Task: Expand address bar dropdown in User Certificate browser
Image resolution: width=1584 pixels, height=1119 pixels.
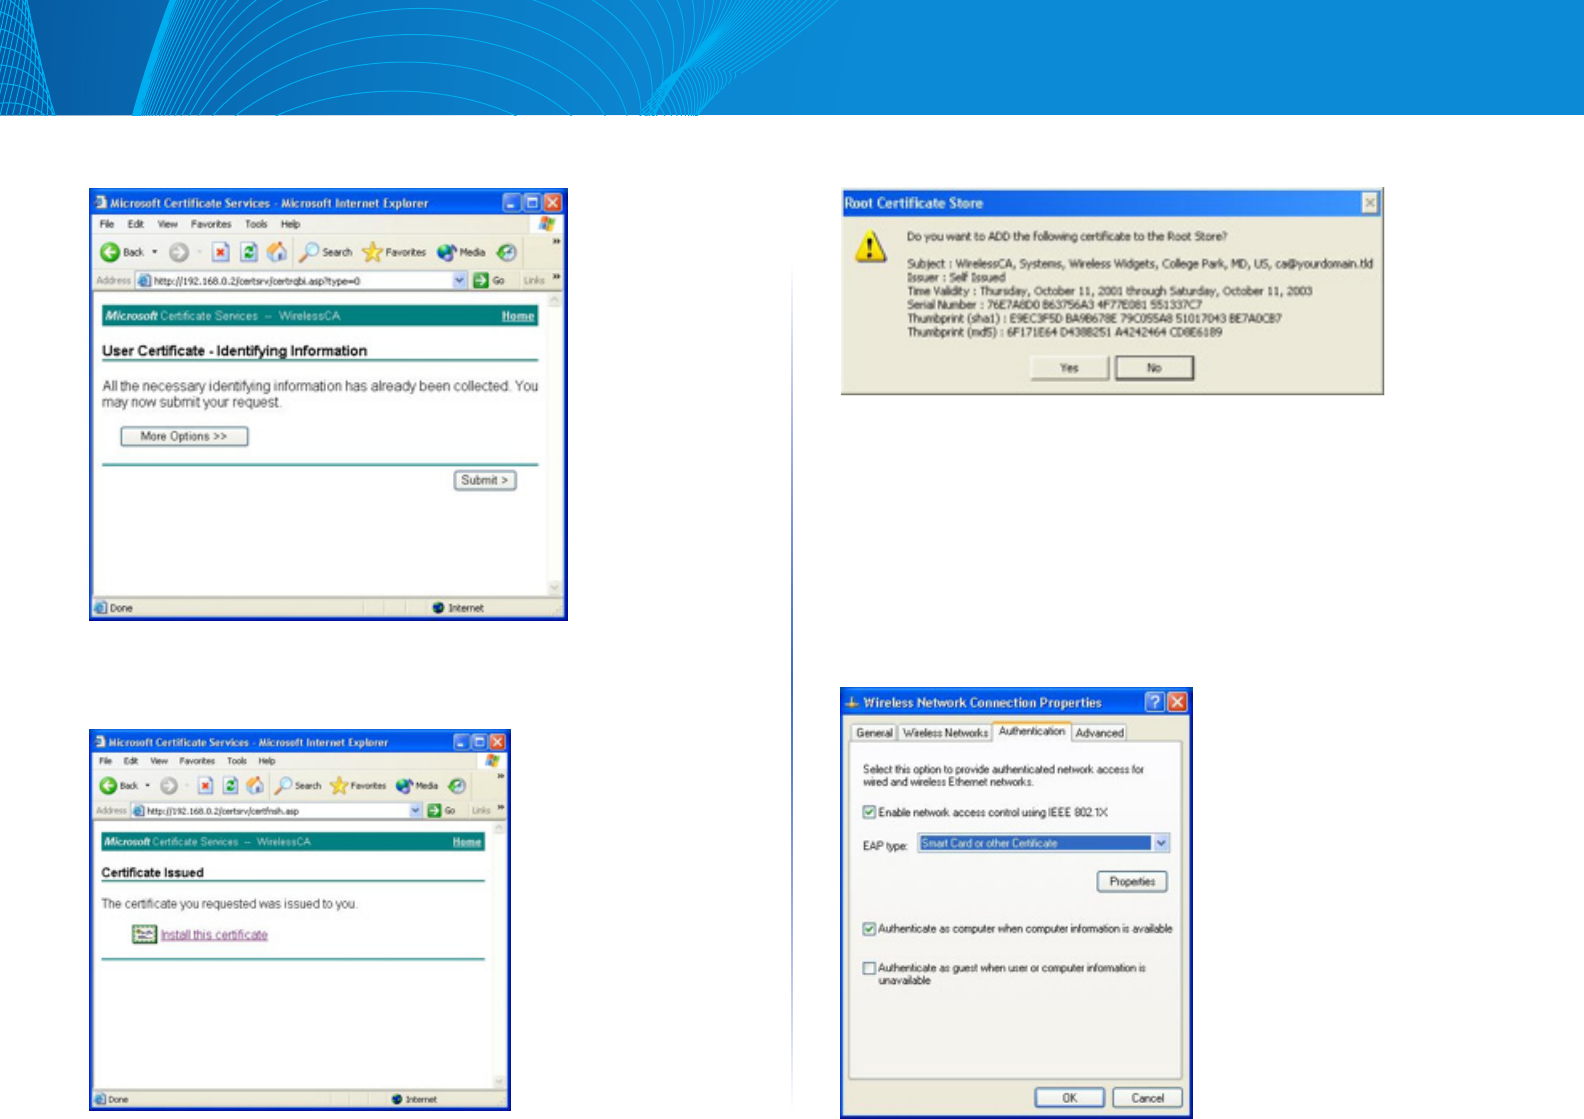Action: click(x=460, y=281)
